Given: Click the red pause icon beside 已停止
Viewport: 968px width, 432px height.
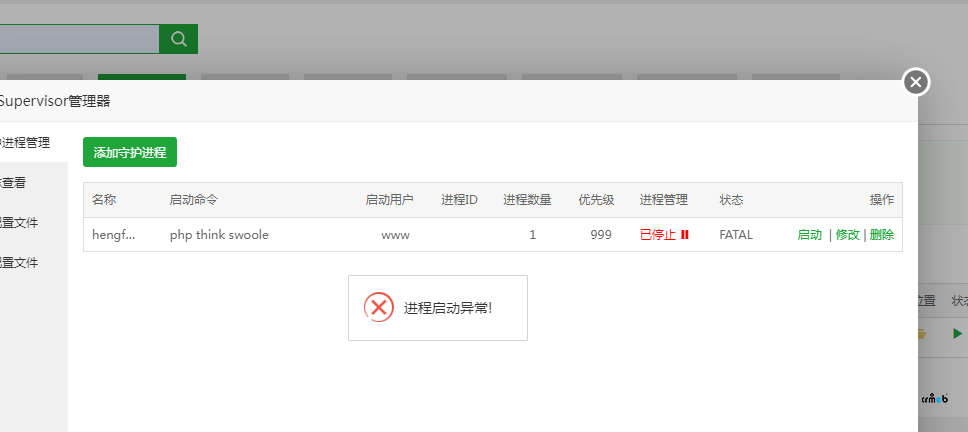Looking at the screenshot, I should point(685,235).
